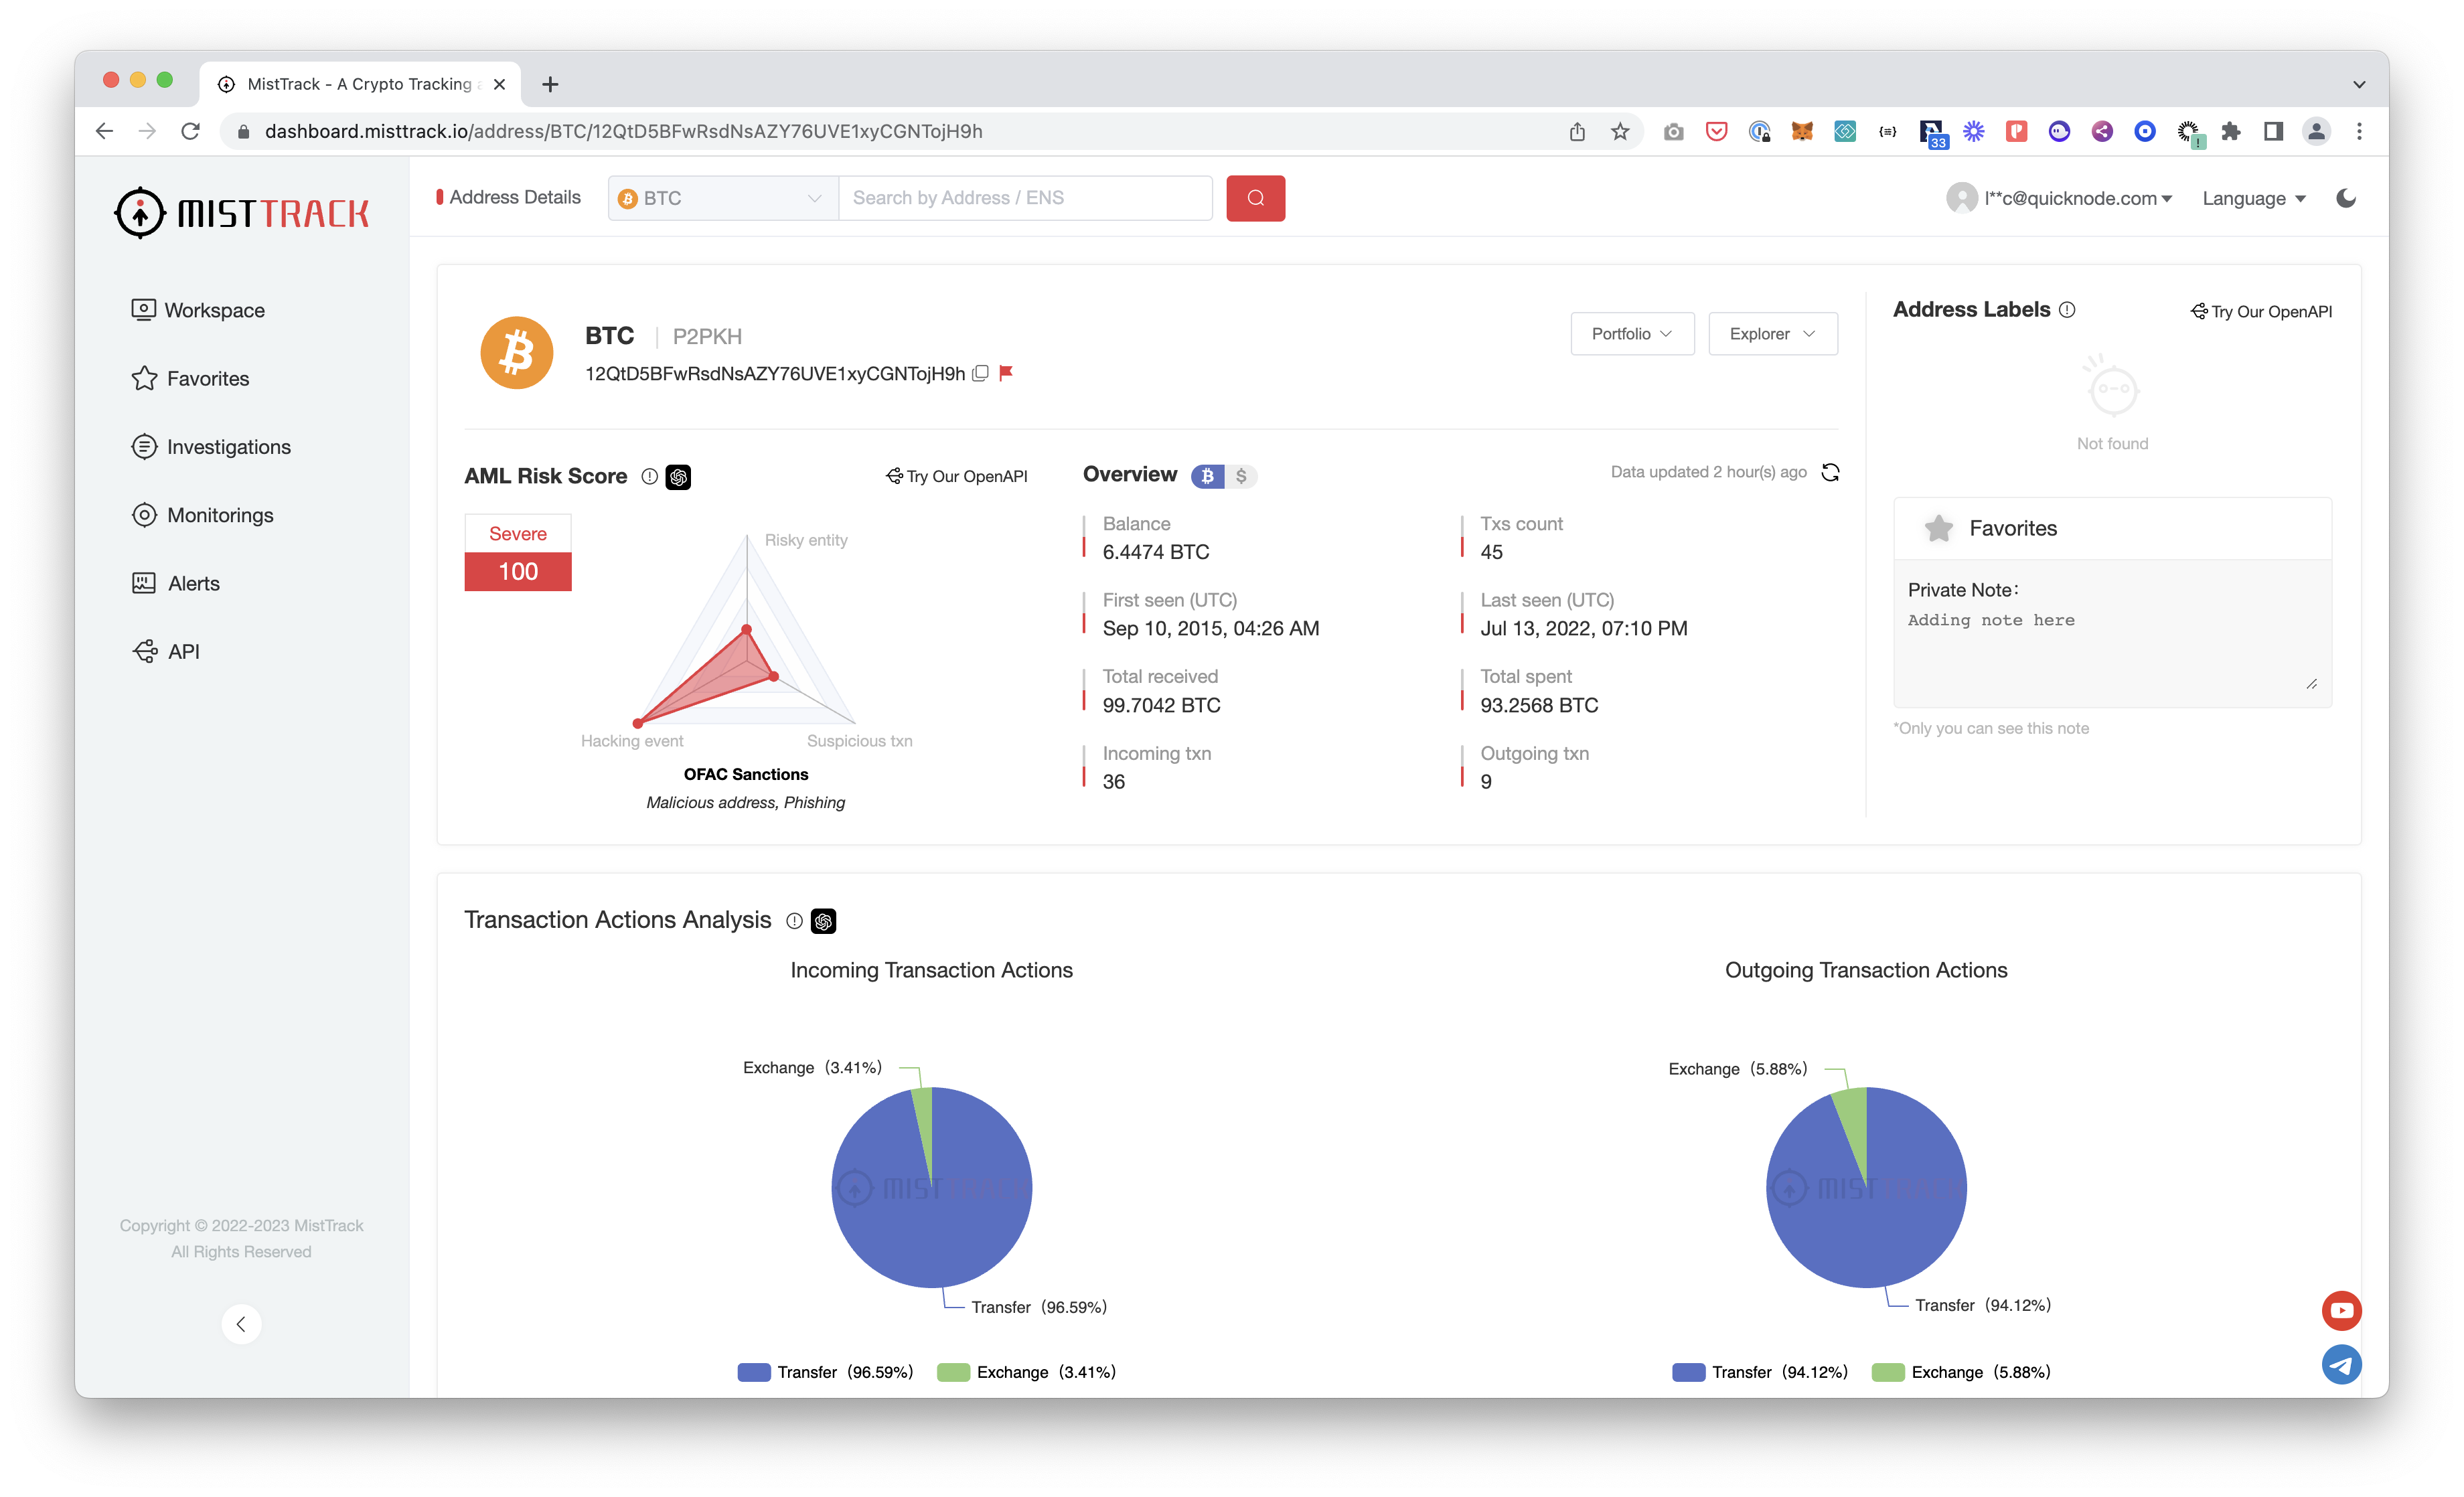Reload the page
The width and height of the screenshot is (2464, 1497).
(190, 131)
